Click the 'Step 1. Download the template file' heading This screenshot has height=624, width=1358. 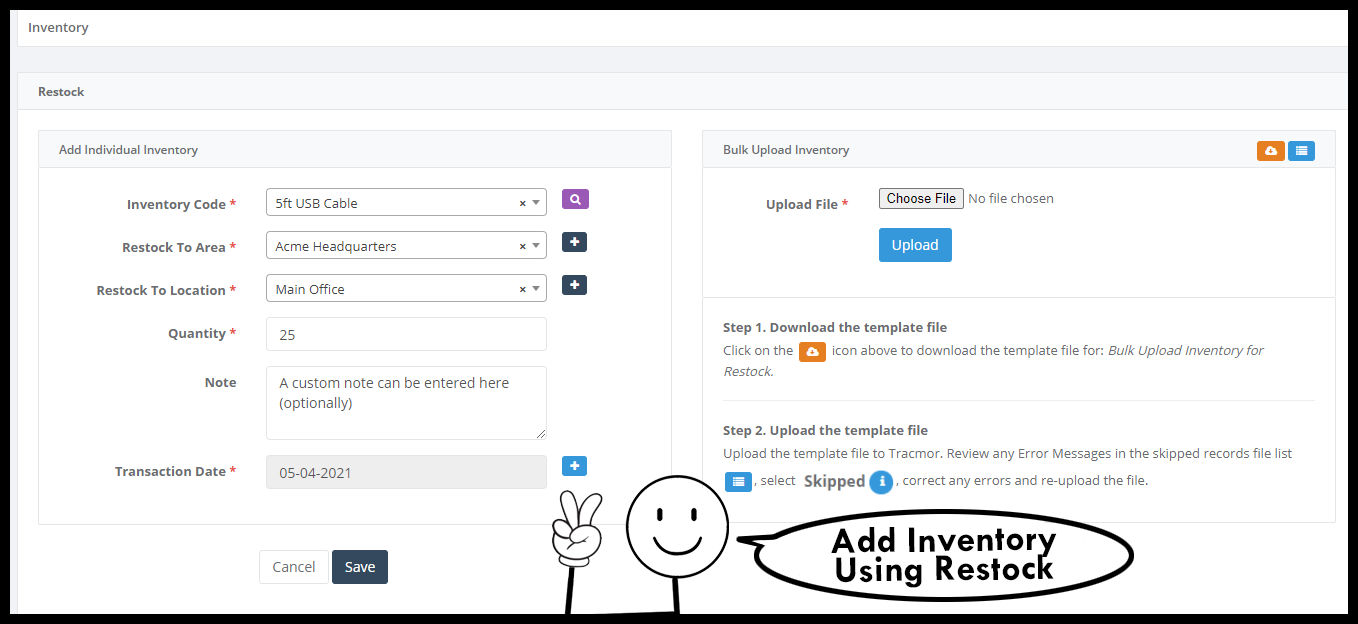click(835, 327)
